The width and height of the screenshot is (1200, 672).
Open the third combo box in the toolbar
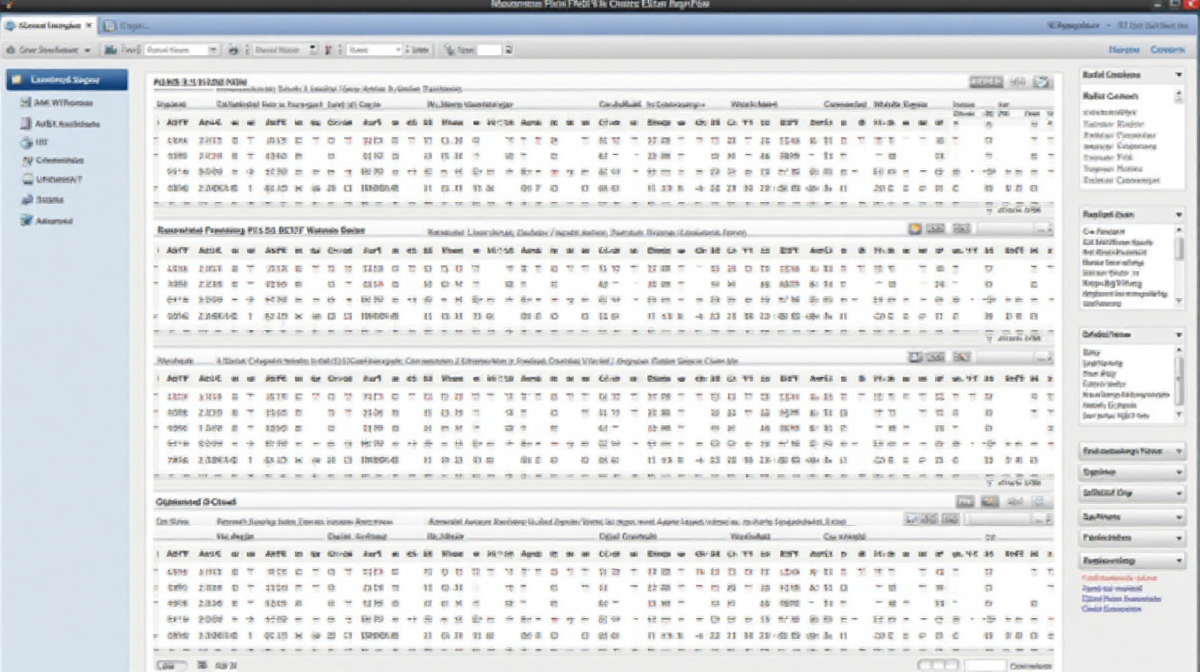pyautogui.click(x=372, y=49)
